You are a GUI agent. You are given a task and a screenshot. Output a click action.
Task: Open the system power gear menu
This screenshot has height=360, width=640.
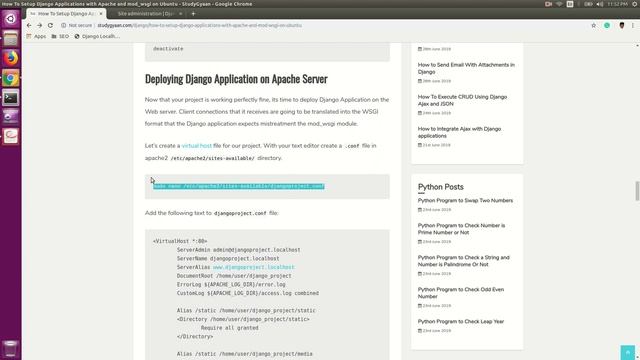coord(635,4)
